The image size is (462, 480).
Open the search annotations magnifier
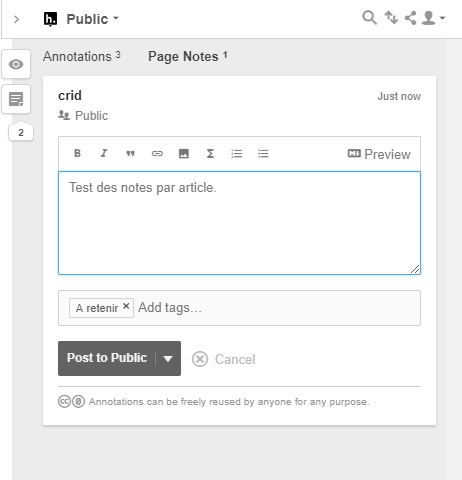tap(369, 18)
